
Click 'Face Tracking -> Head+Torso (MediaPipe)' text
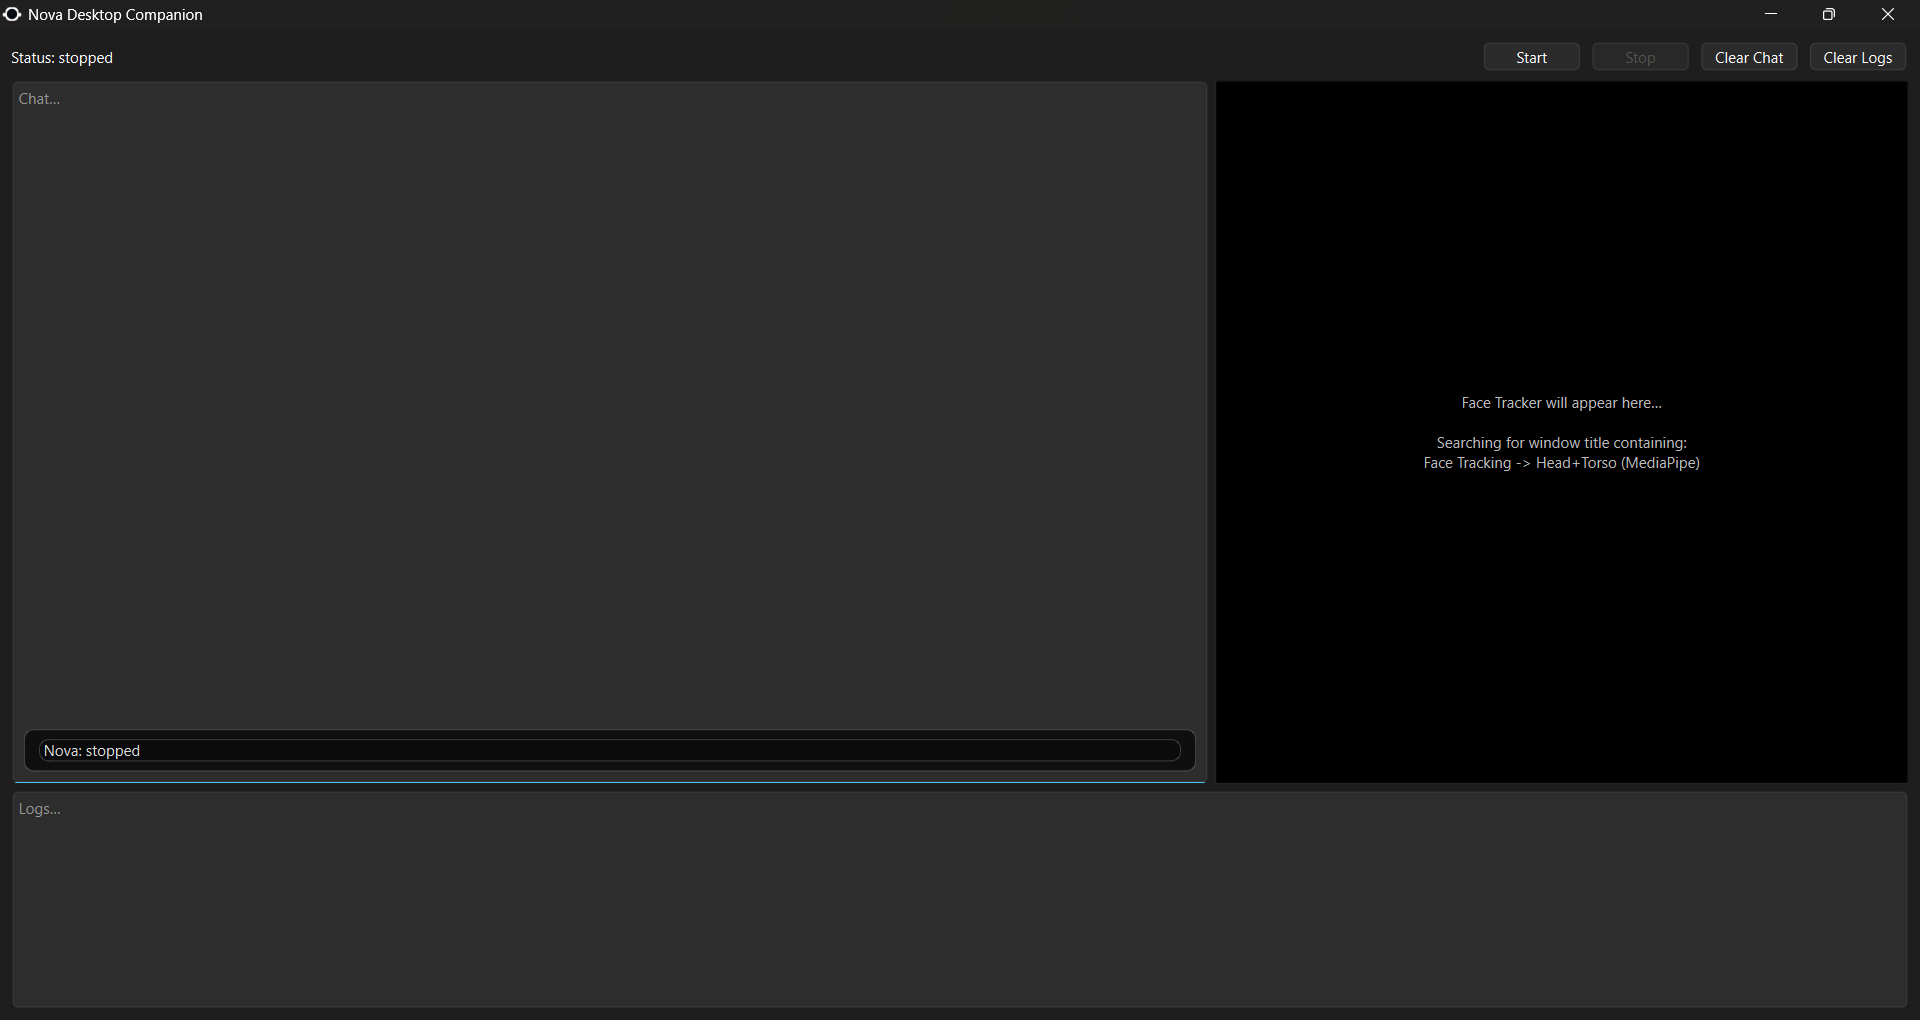tap(1561, 463)
